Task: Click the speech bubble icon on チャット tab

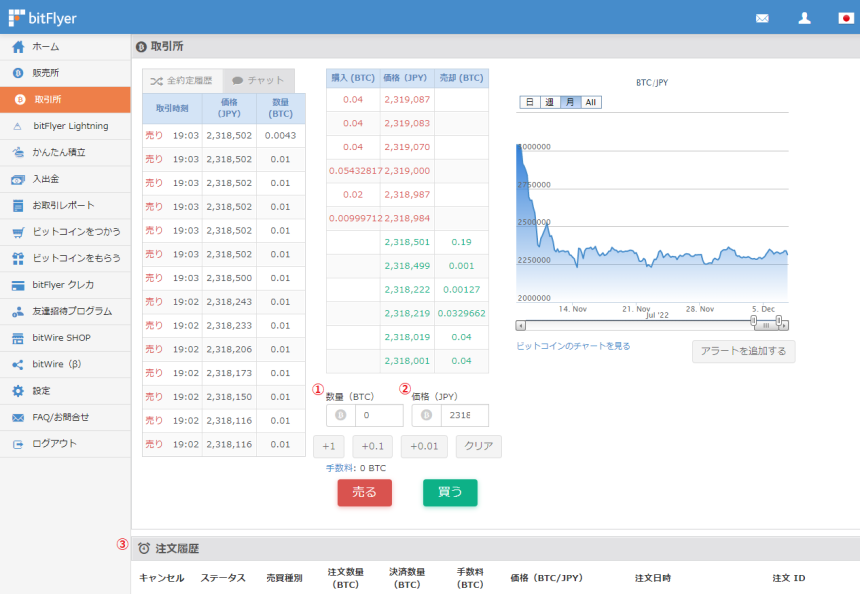Action: [237, 81]
